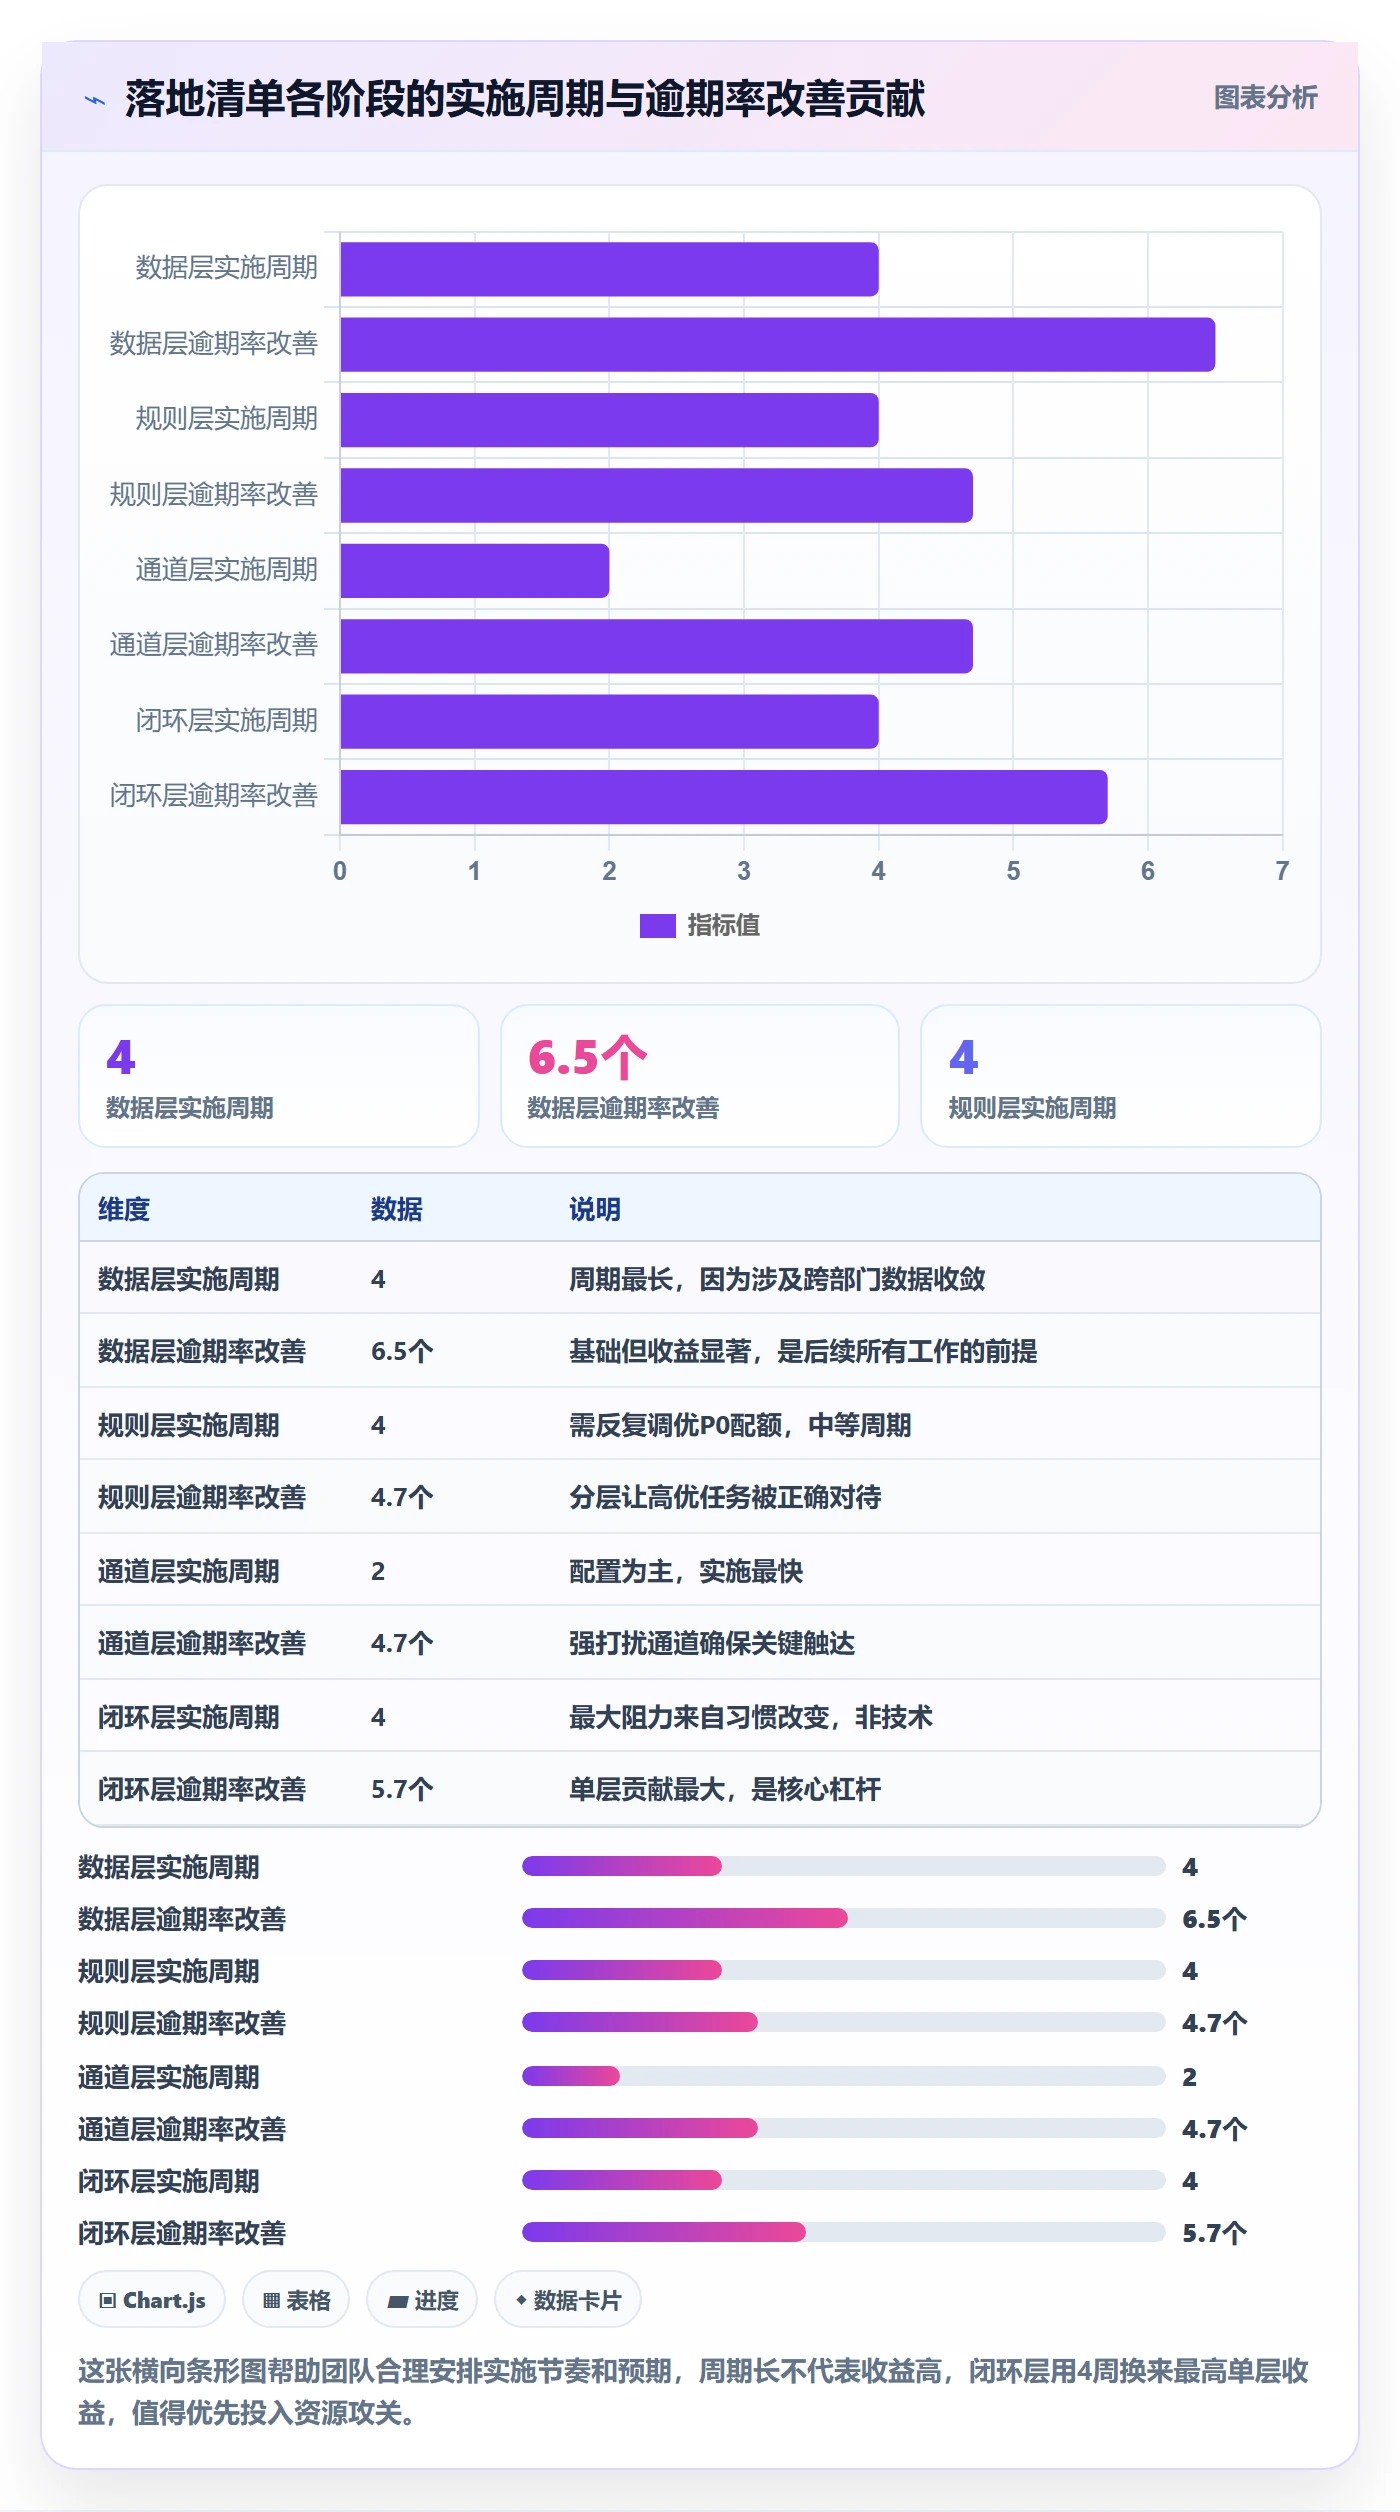Toggle the 指标值 legend color swatch
Screen dimensions: 1400x2512
tap(657, 926)
